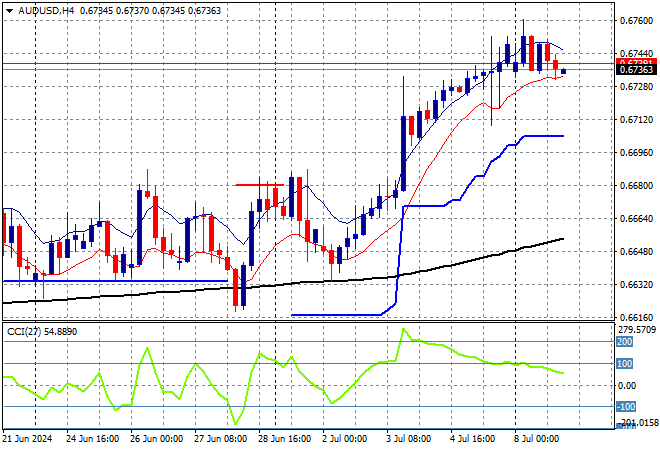
Task: Select the CCI -100 level label
Action: [626, 407]
